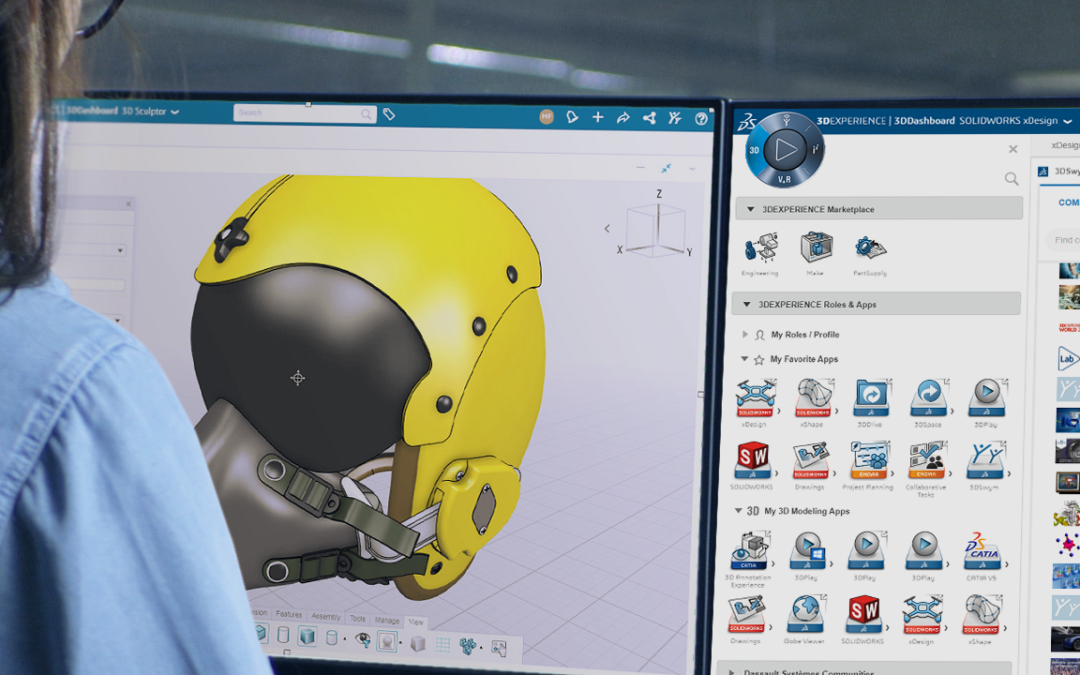Toggle the highlighted display mode icon
Image resolution: width=1080 pixels, height=675 pixels.
(387, 641)
